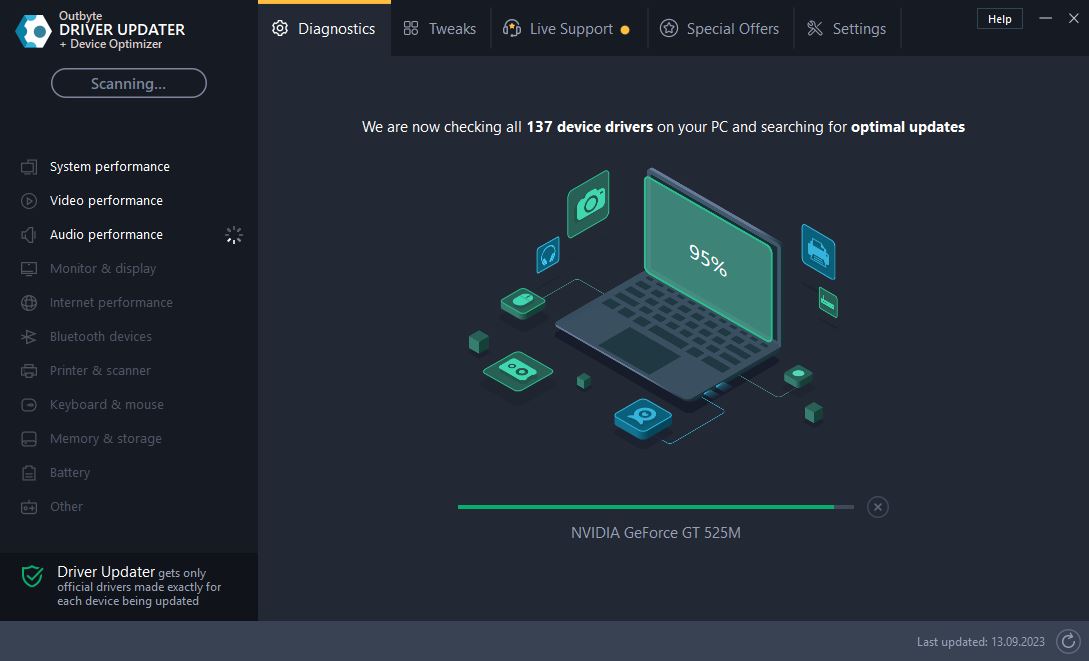The image size is (1089, 661).
Task: Click the Last updated: 13.09.2023 text
Action: click(x=981, y=642)
